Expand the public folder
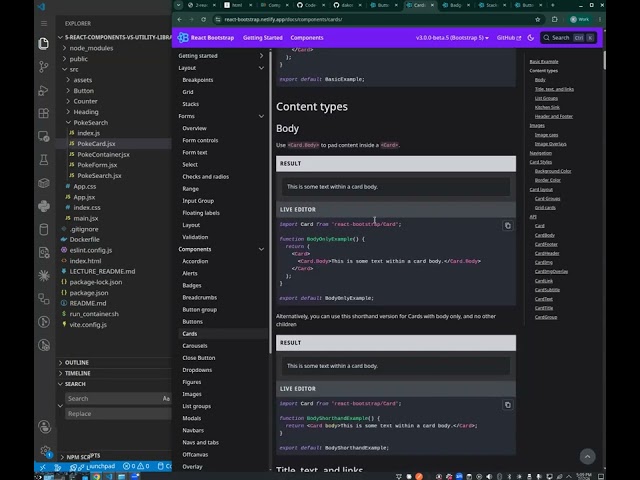The height and width of the screenshot is (480, 640). [x=78, y=59]
